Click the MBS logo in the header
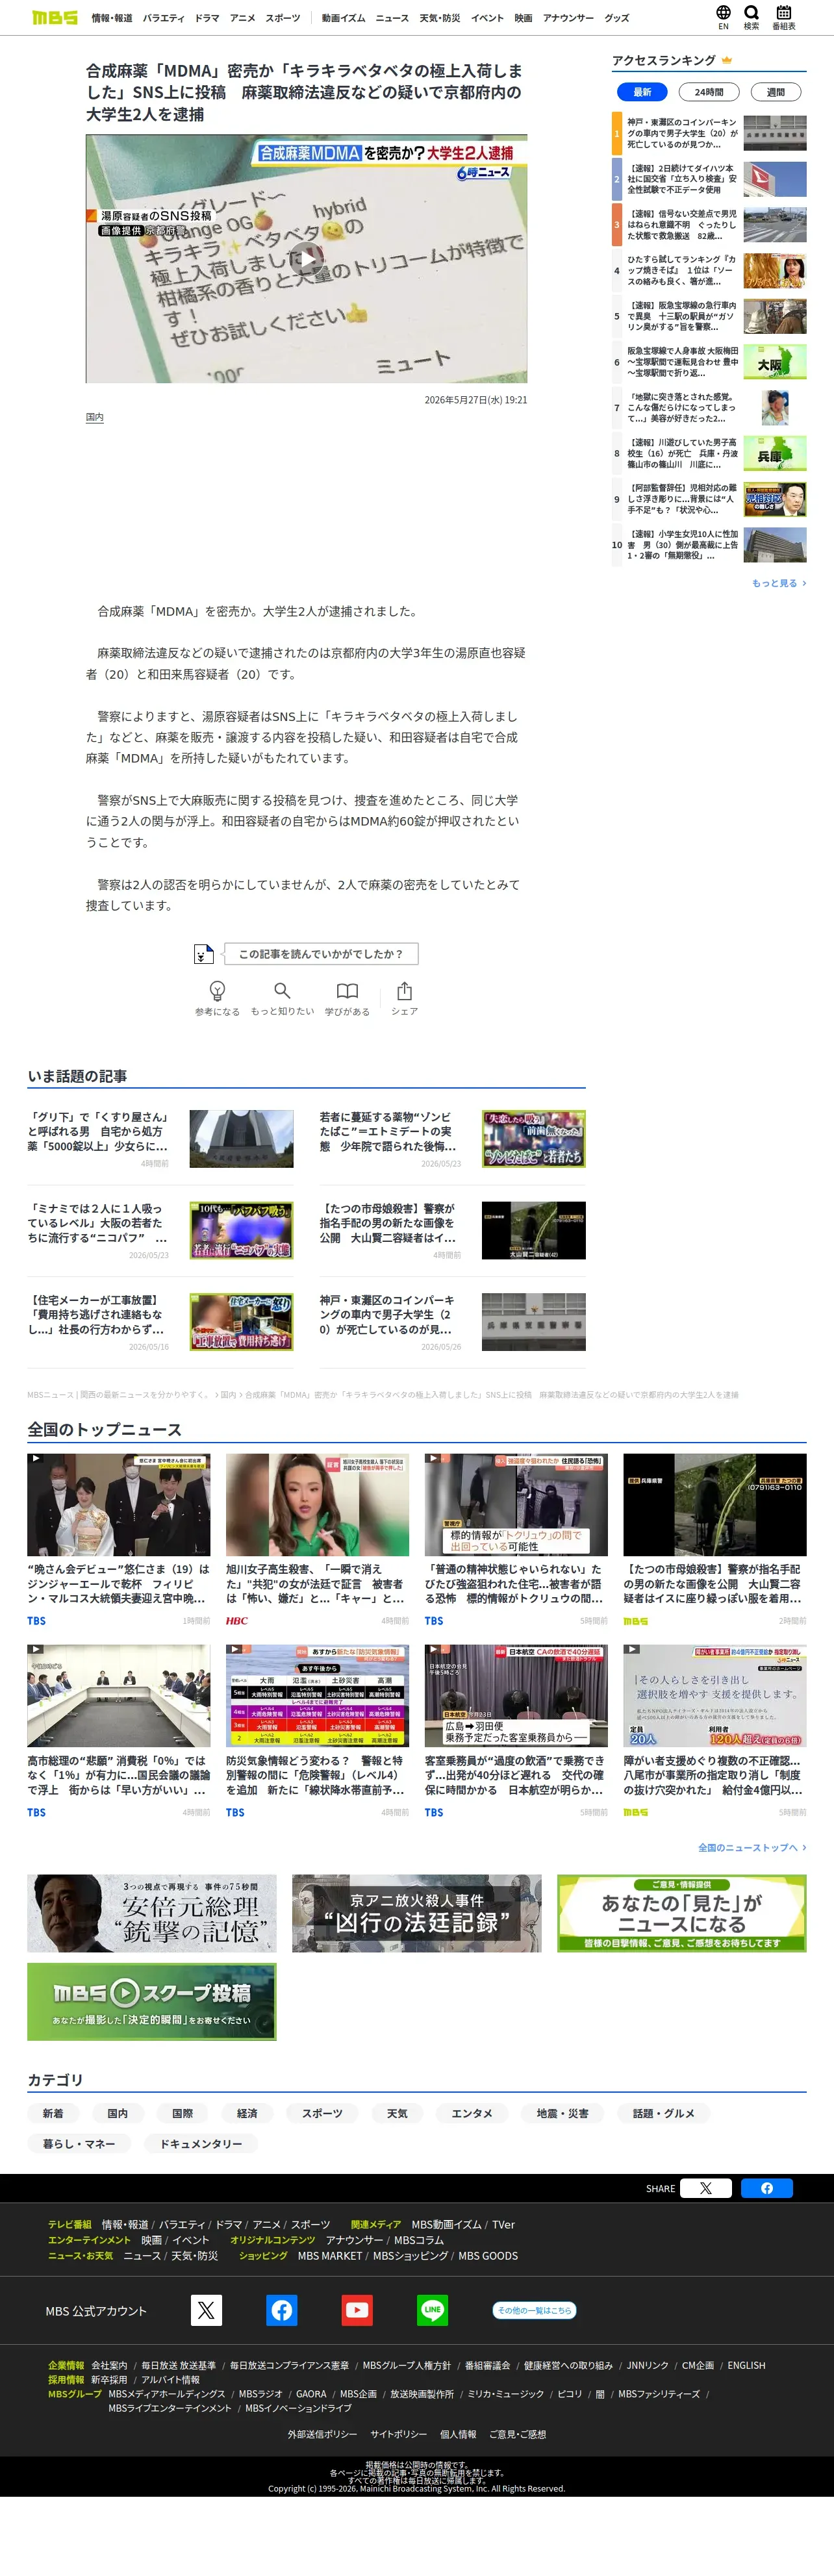Viewport: 834px width, 2576px height. [55, 17]
